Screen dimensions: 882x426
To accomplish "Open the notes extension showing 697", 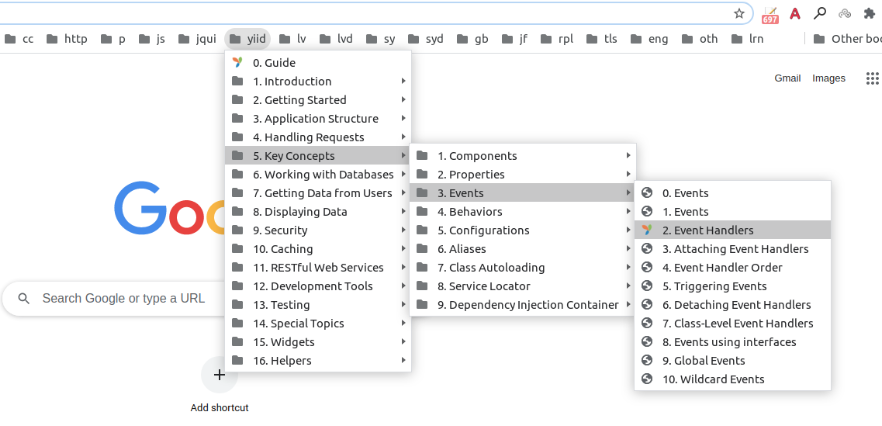I will [x=769, y=14].
